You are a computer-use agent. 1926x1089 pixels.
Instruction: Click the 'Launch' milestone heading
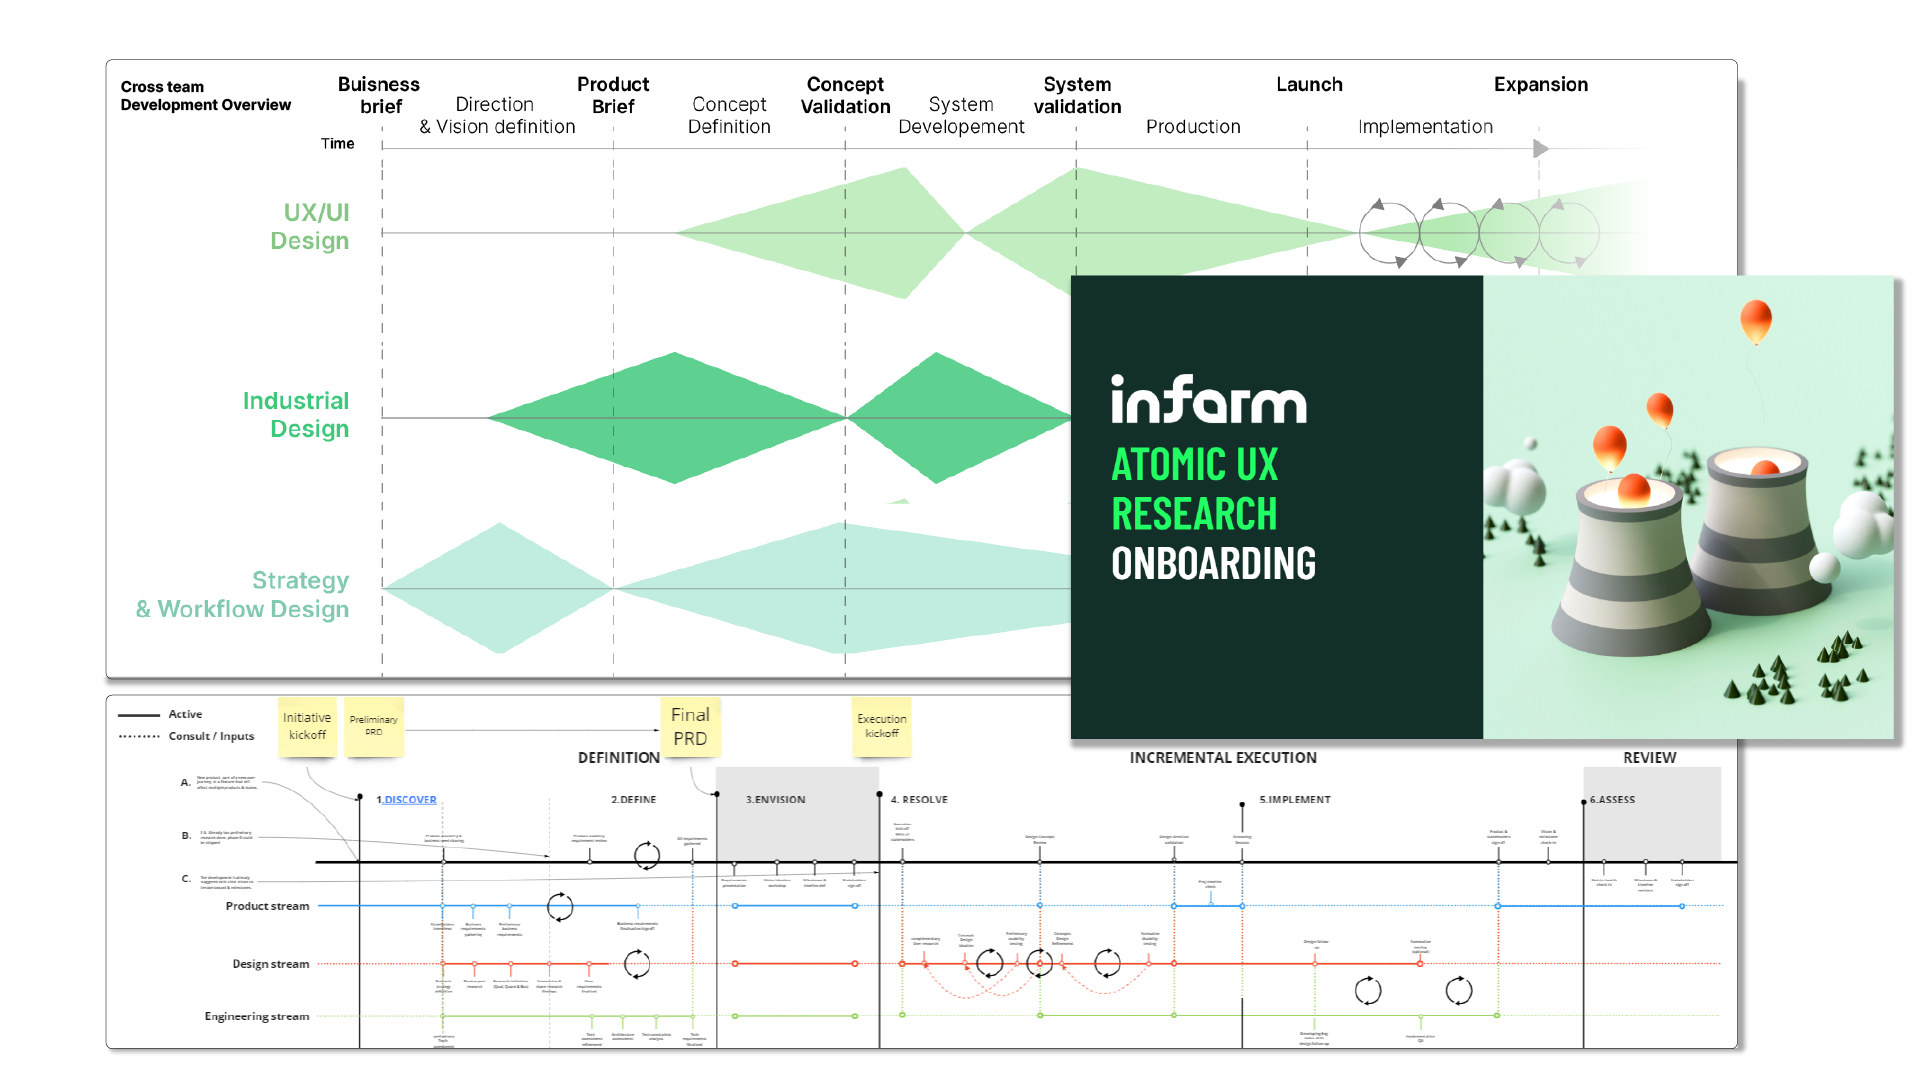pos(1309,85)
